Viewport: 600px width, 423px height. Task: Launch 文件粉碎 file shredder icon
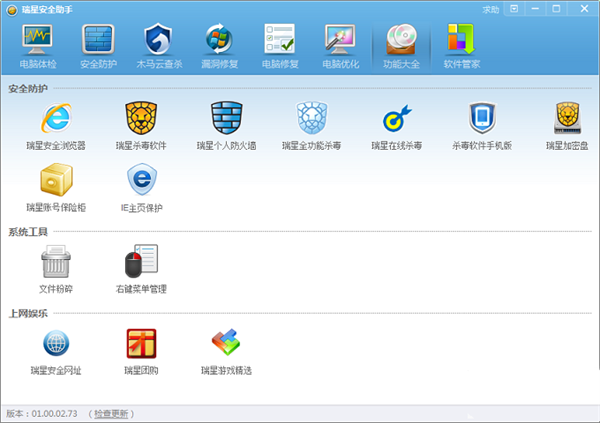[x=56, y=261]
